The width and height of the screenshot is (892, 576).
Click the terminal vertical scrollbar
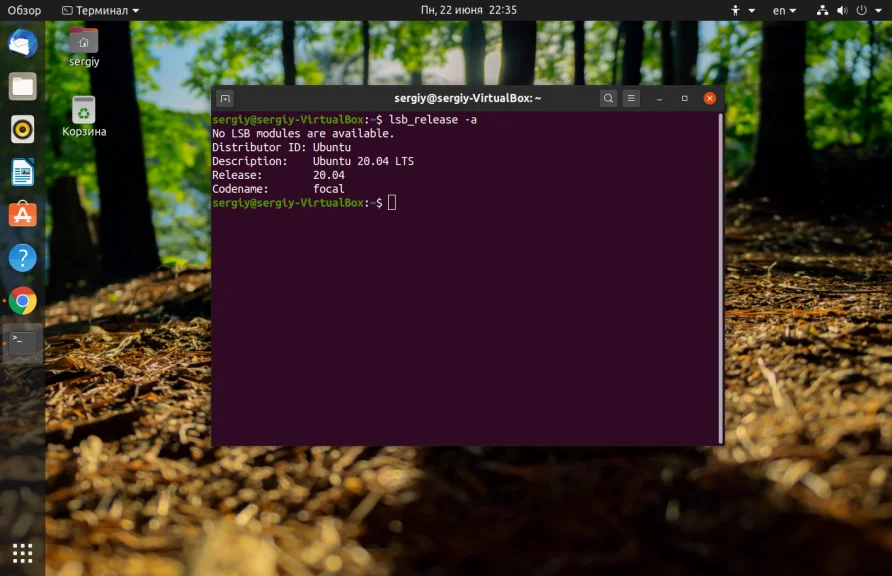point(721,278)
